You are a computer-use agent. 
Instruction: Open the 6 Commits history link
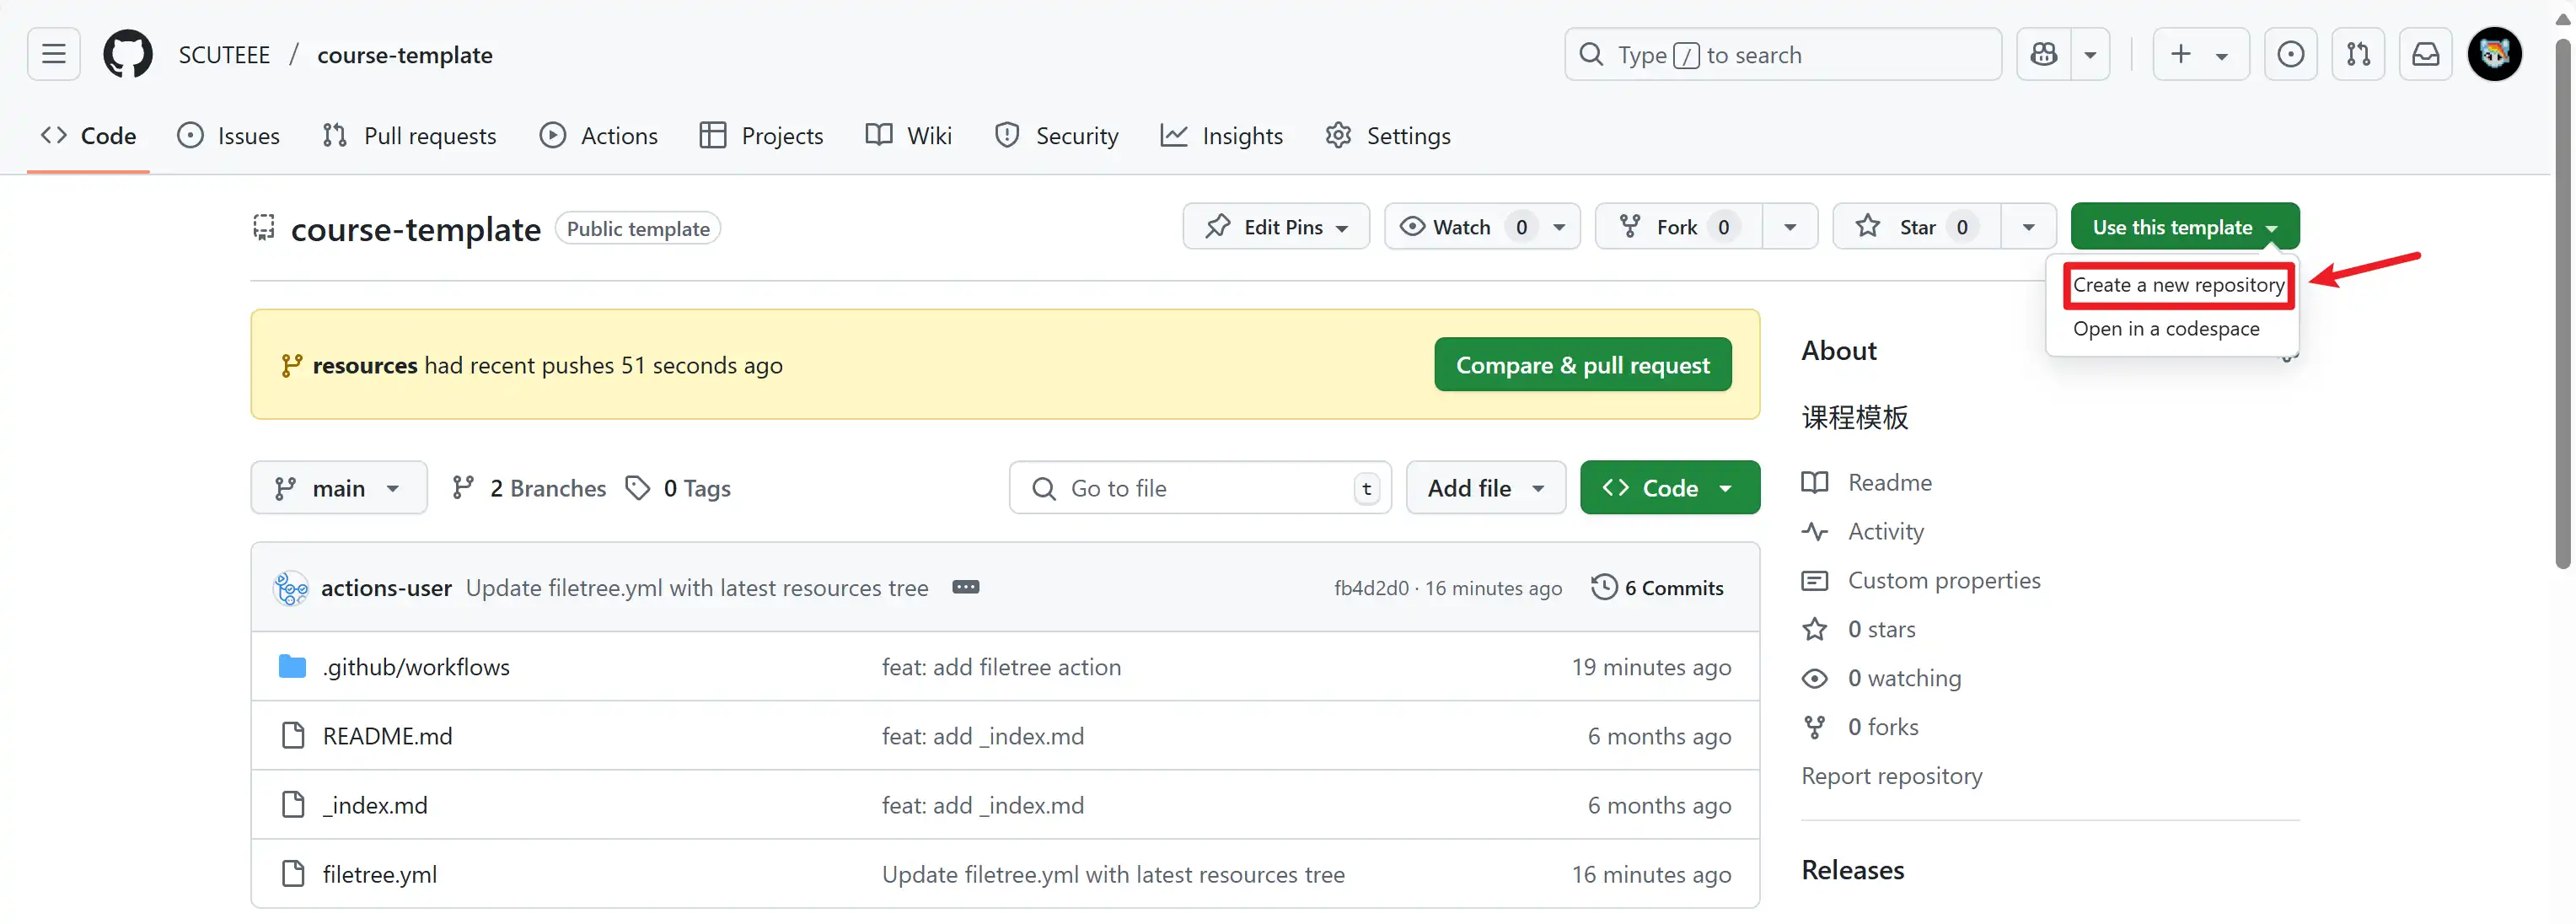coord(1657,587)
